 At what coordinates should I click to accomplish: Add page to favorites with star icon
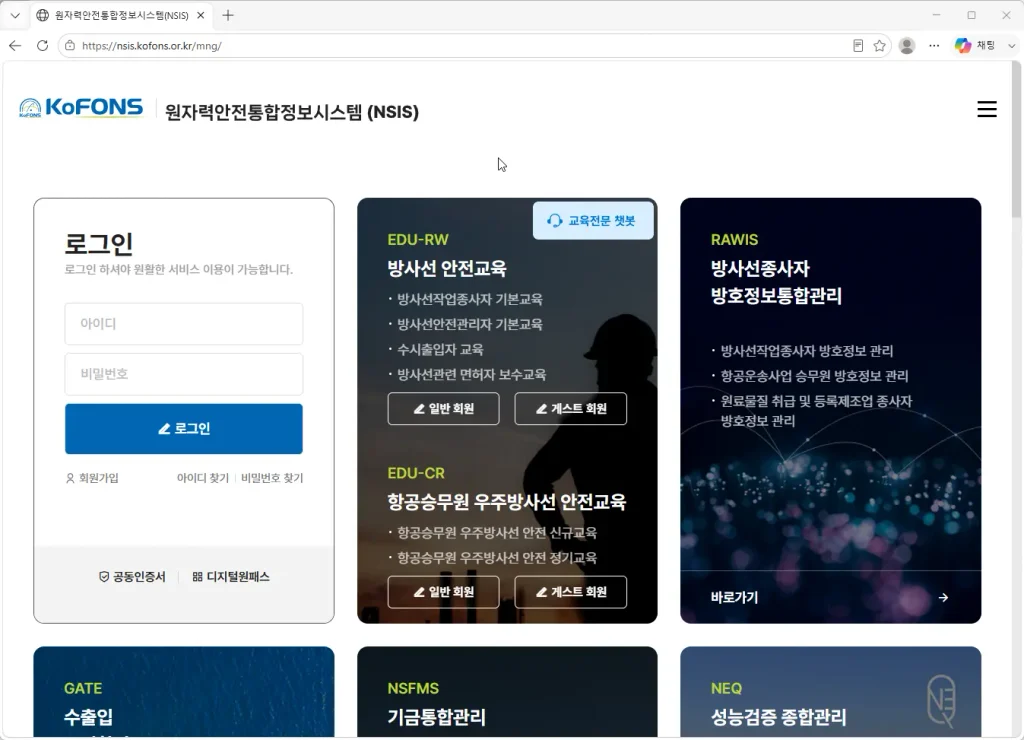[880, 46]
